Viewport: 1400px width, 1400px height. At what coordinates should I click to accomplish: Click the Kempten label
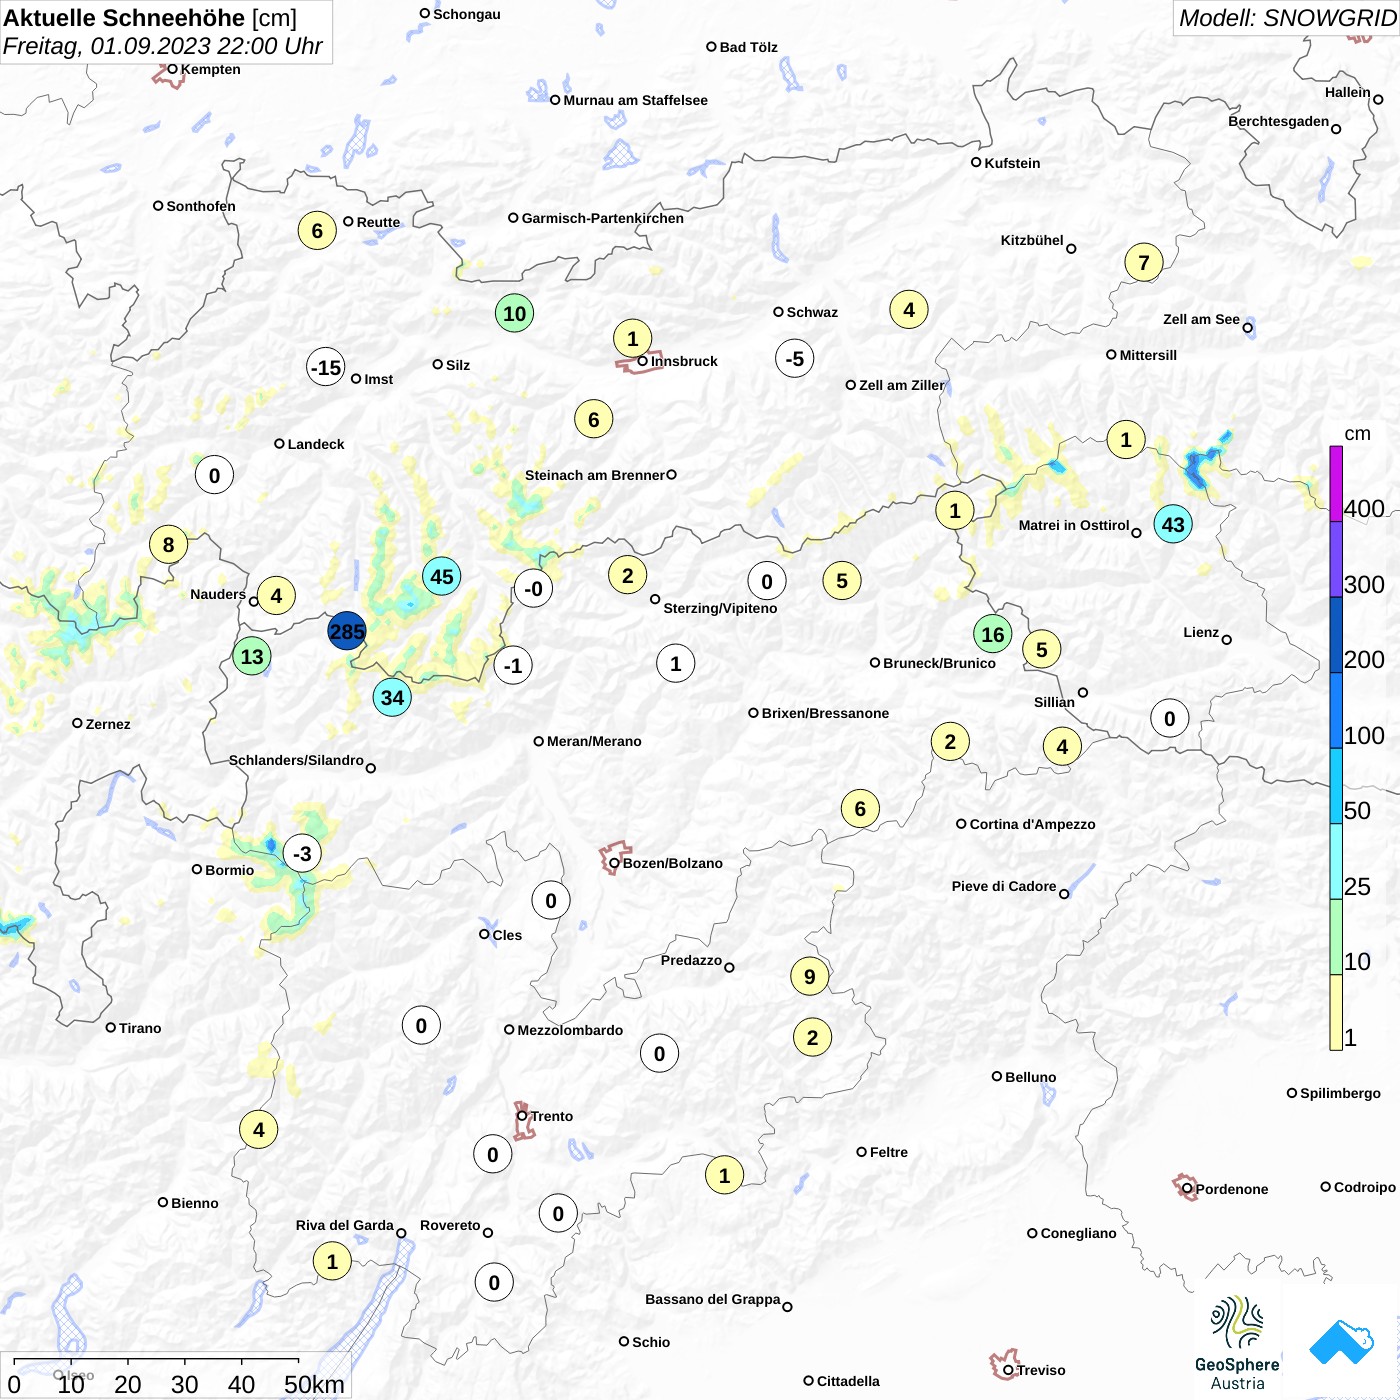(210, 69)
